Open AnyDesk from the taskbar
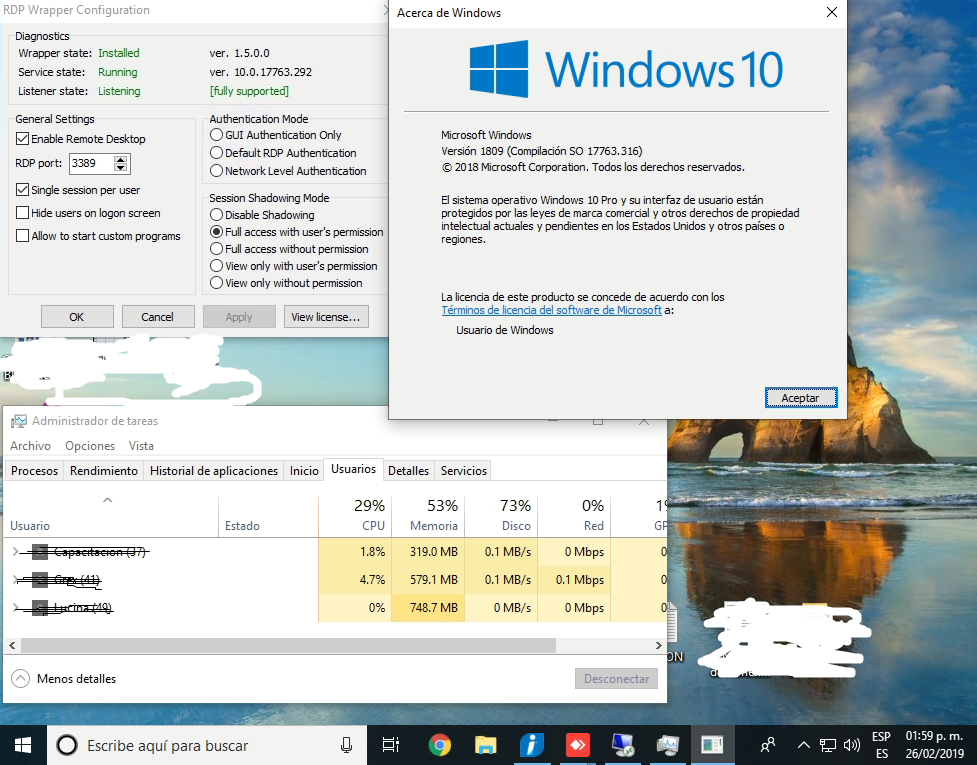977x765 pixels. [578, 745]
